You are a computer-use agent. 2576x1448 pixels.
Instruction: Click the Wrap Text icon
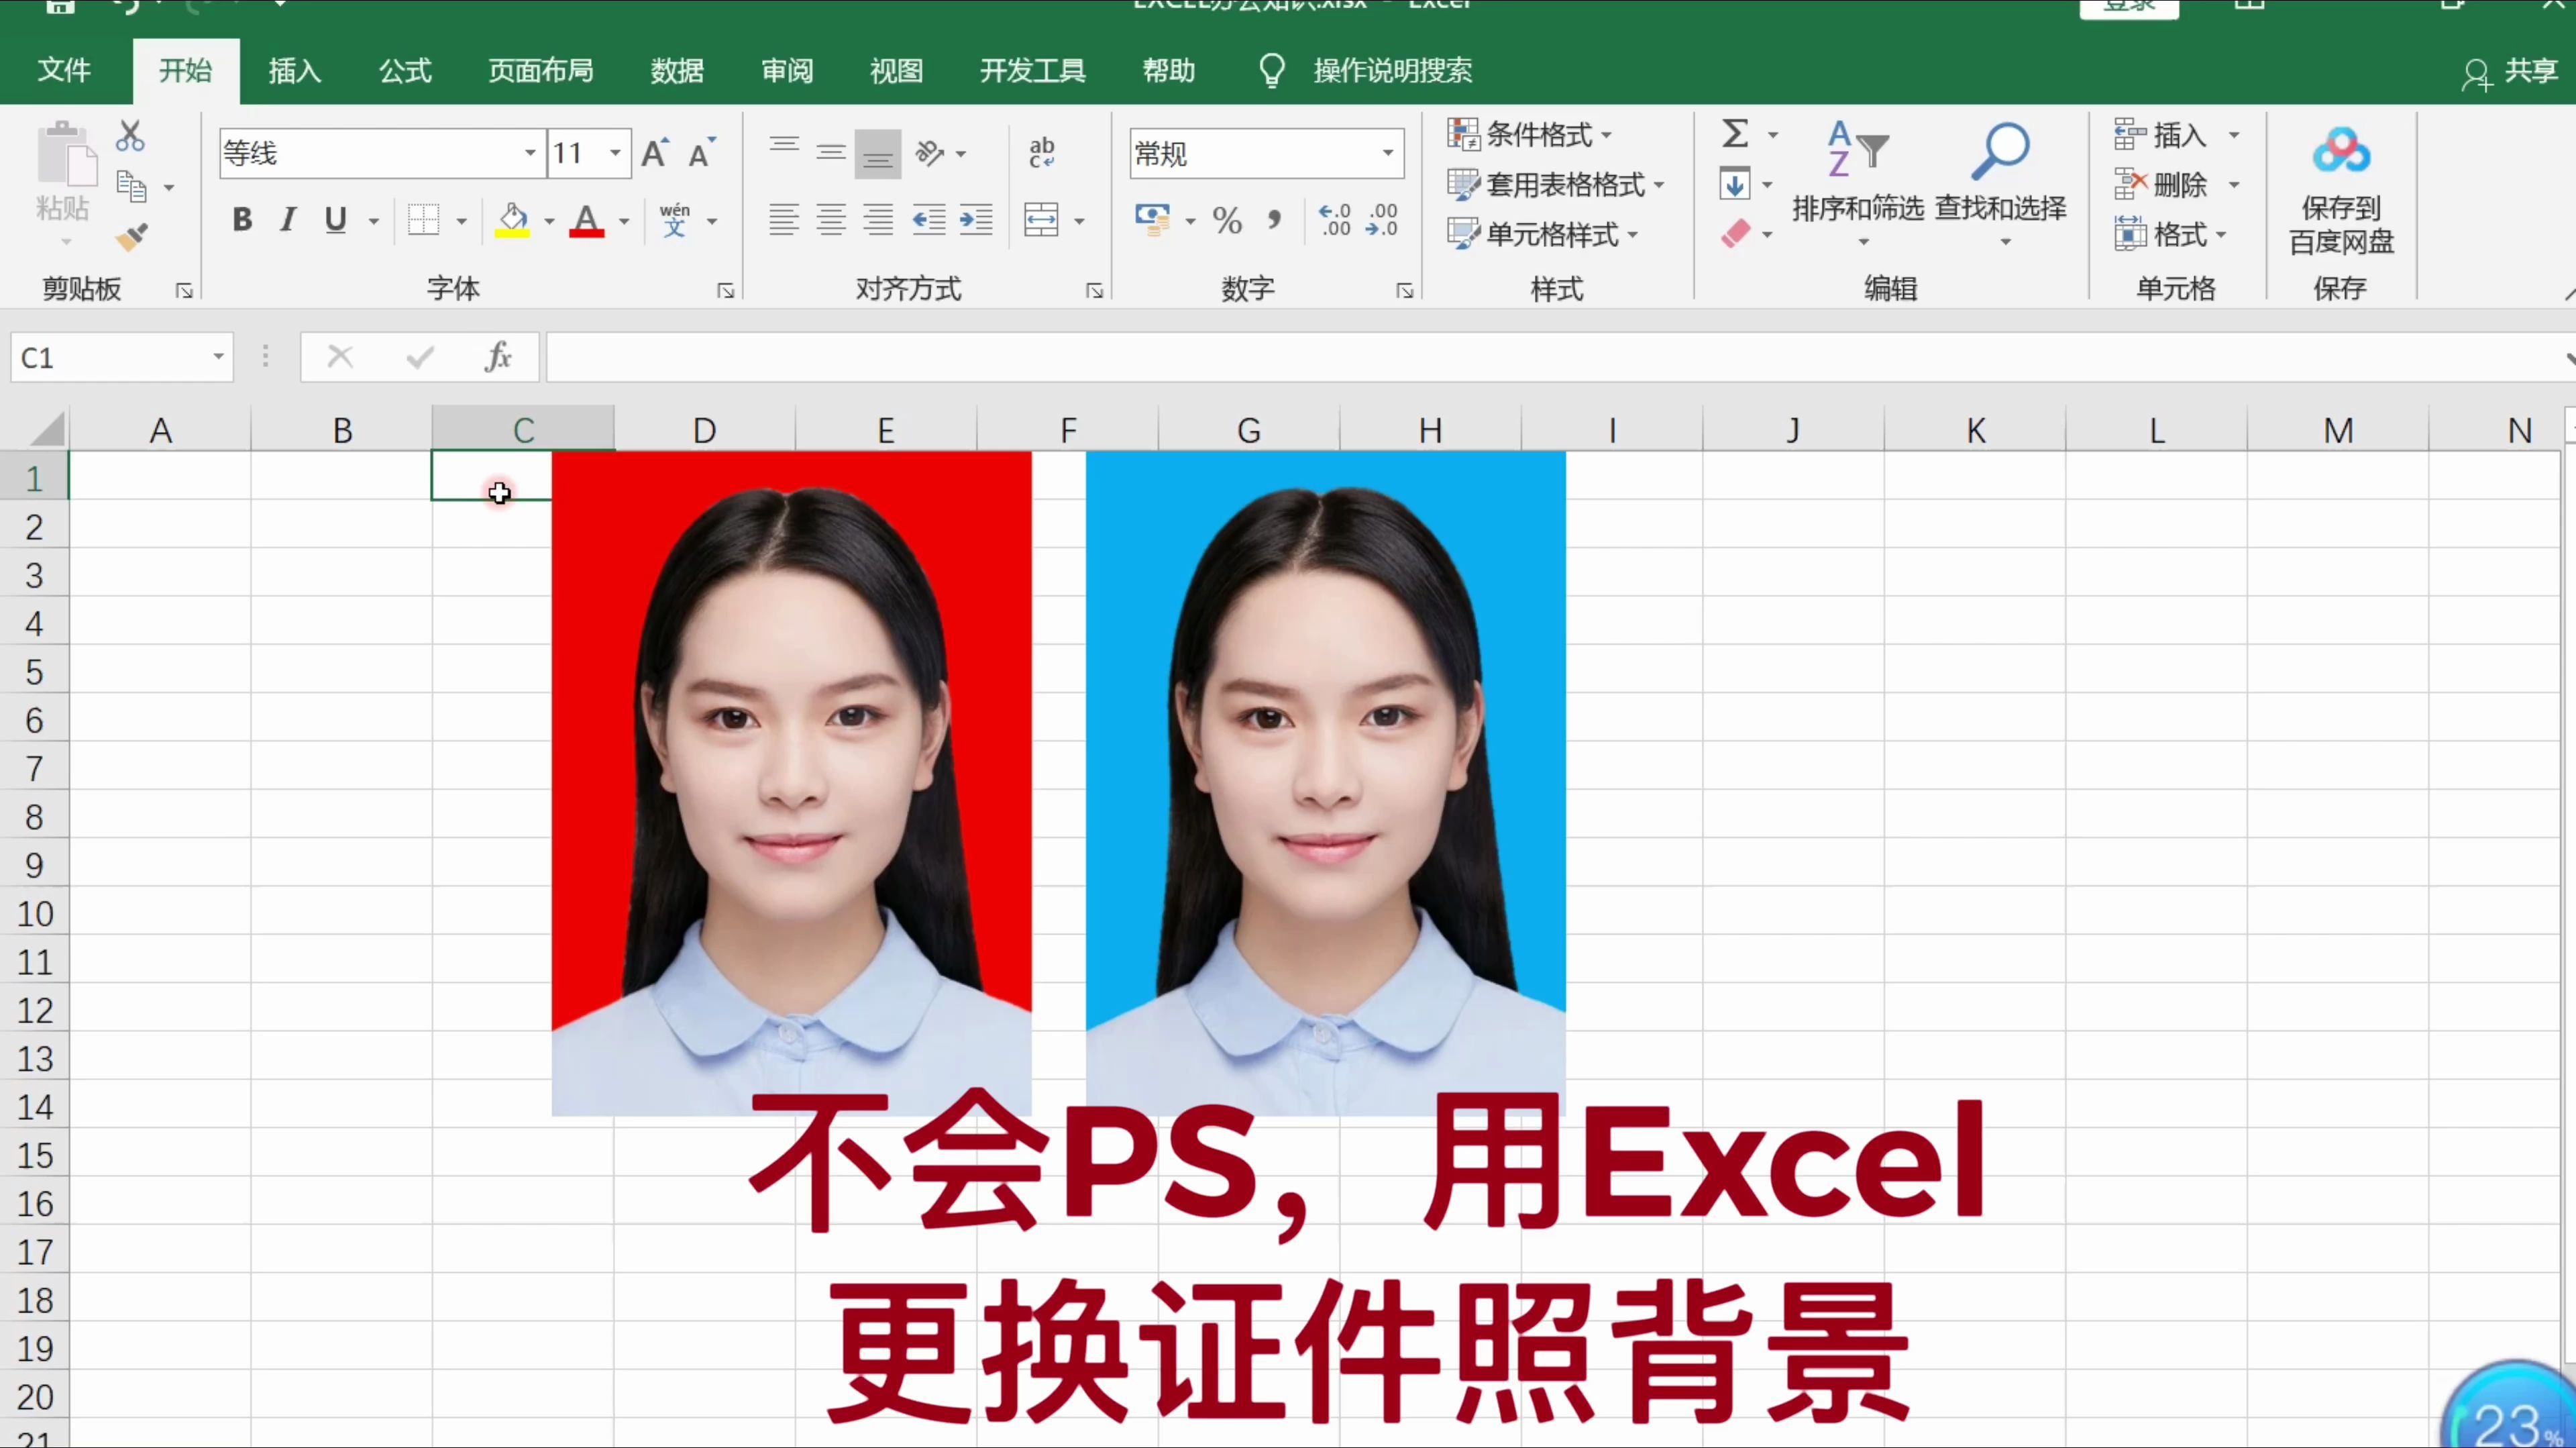pyautogui.click(x=1041, y=152)
